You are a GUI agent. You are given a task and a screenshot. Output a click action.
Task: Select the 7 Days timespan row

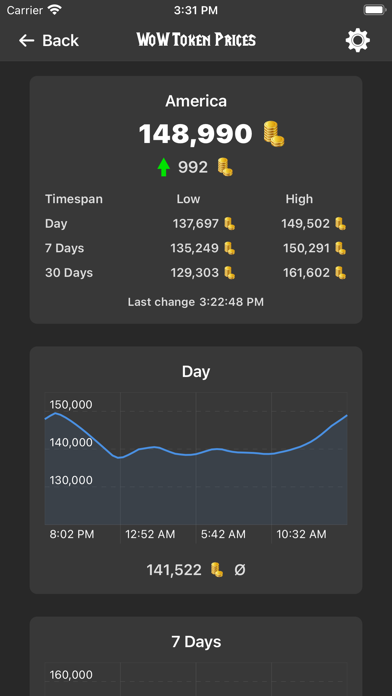pyautogui.click(x=196, y=248)
